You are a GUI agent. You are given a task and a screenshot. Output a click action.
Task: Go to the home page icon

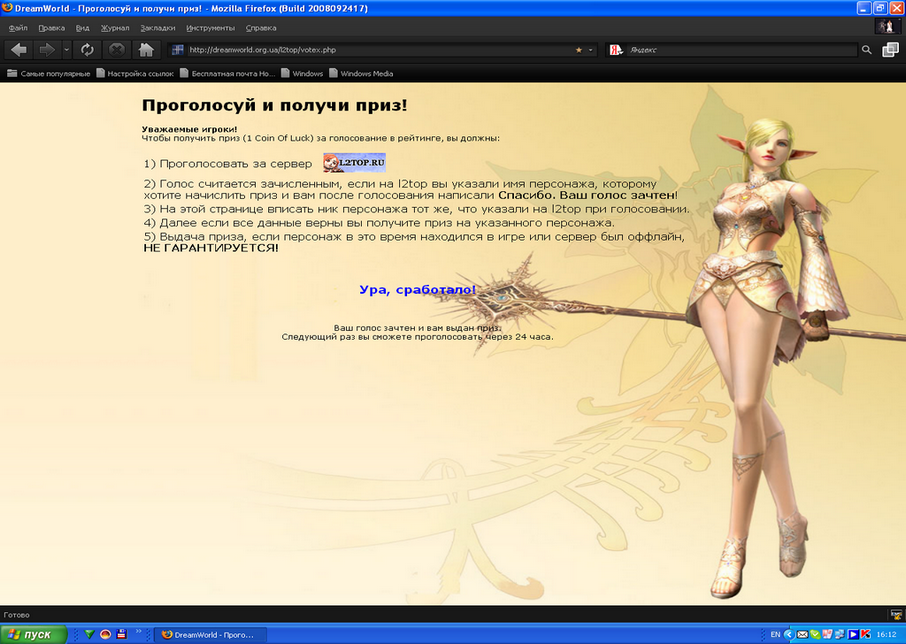point(146,50)
